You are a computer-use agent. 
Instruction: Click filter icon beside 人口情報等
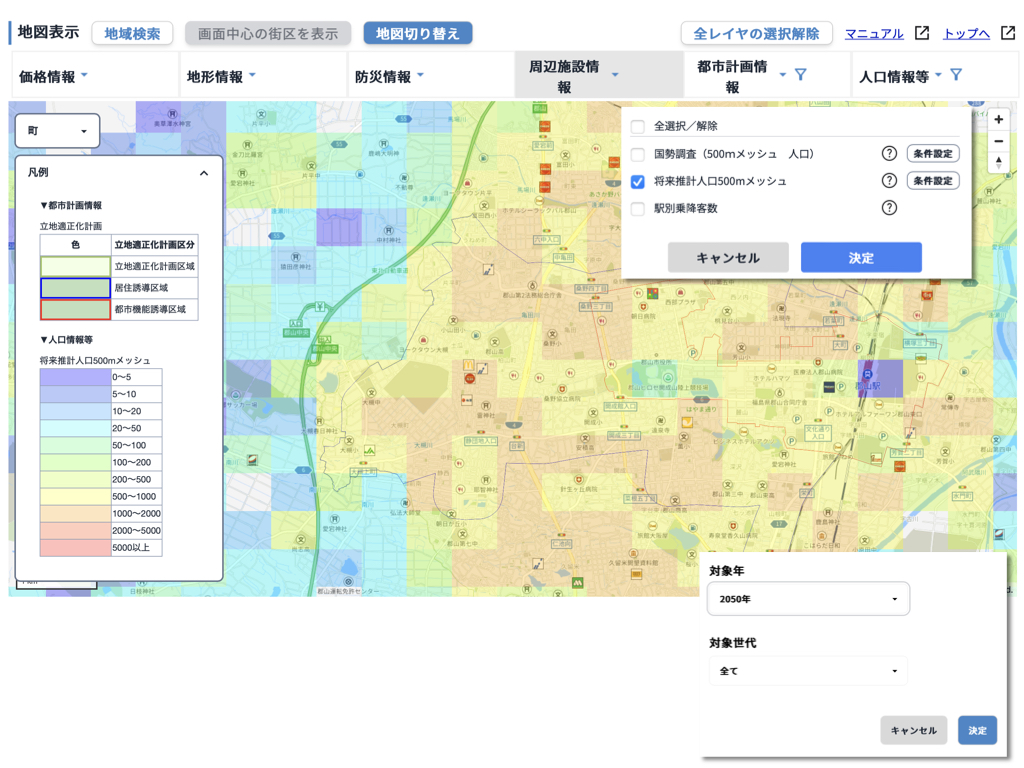click(x=956, y=75)
